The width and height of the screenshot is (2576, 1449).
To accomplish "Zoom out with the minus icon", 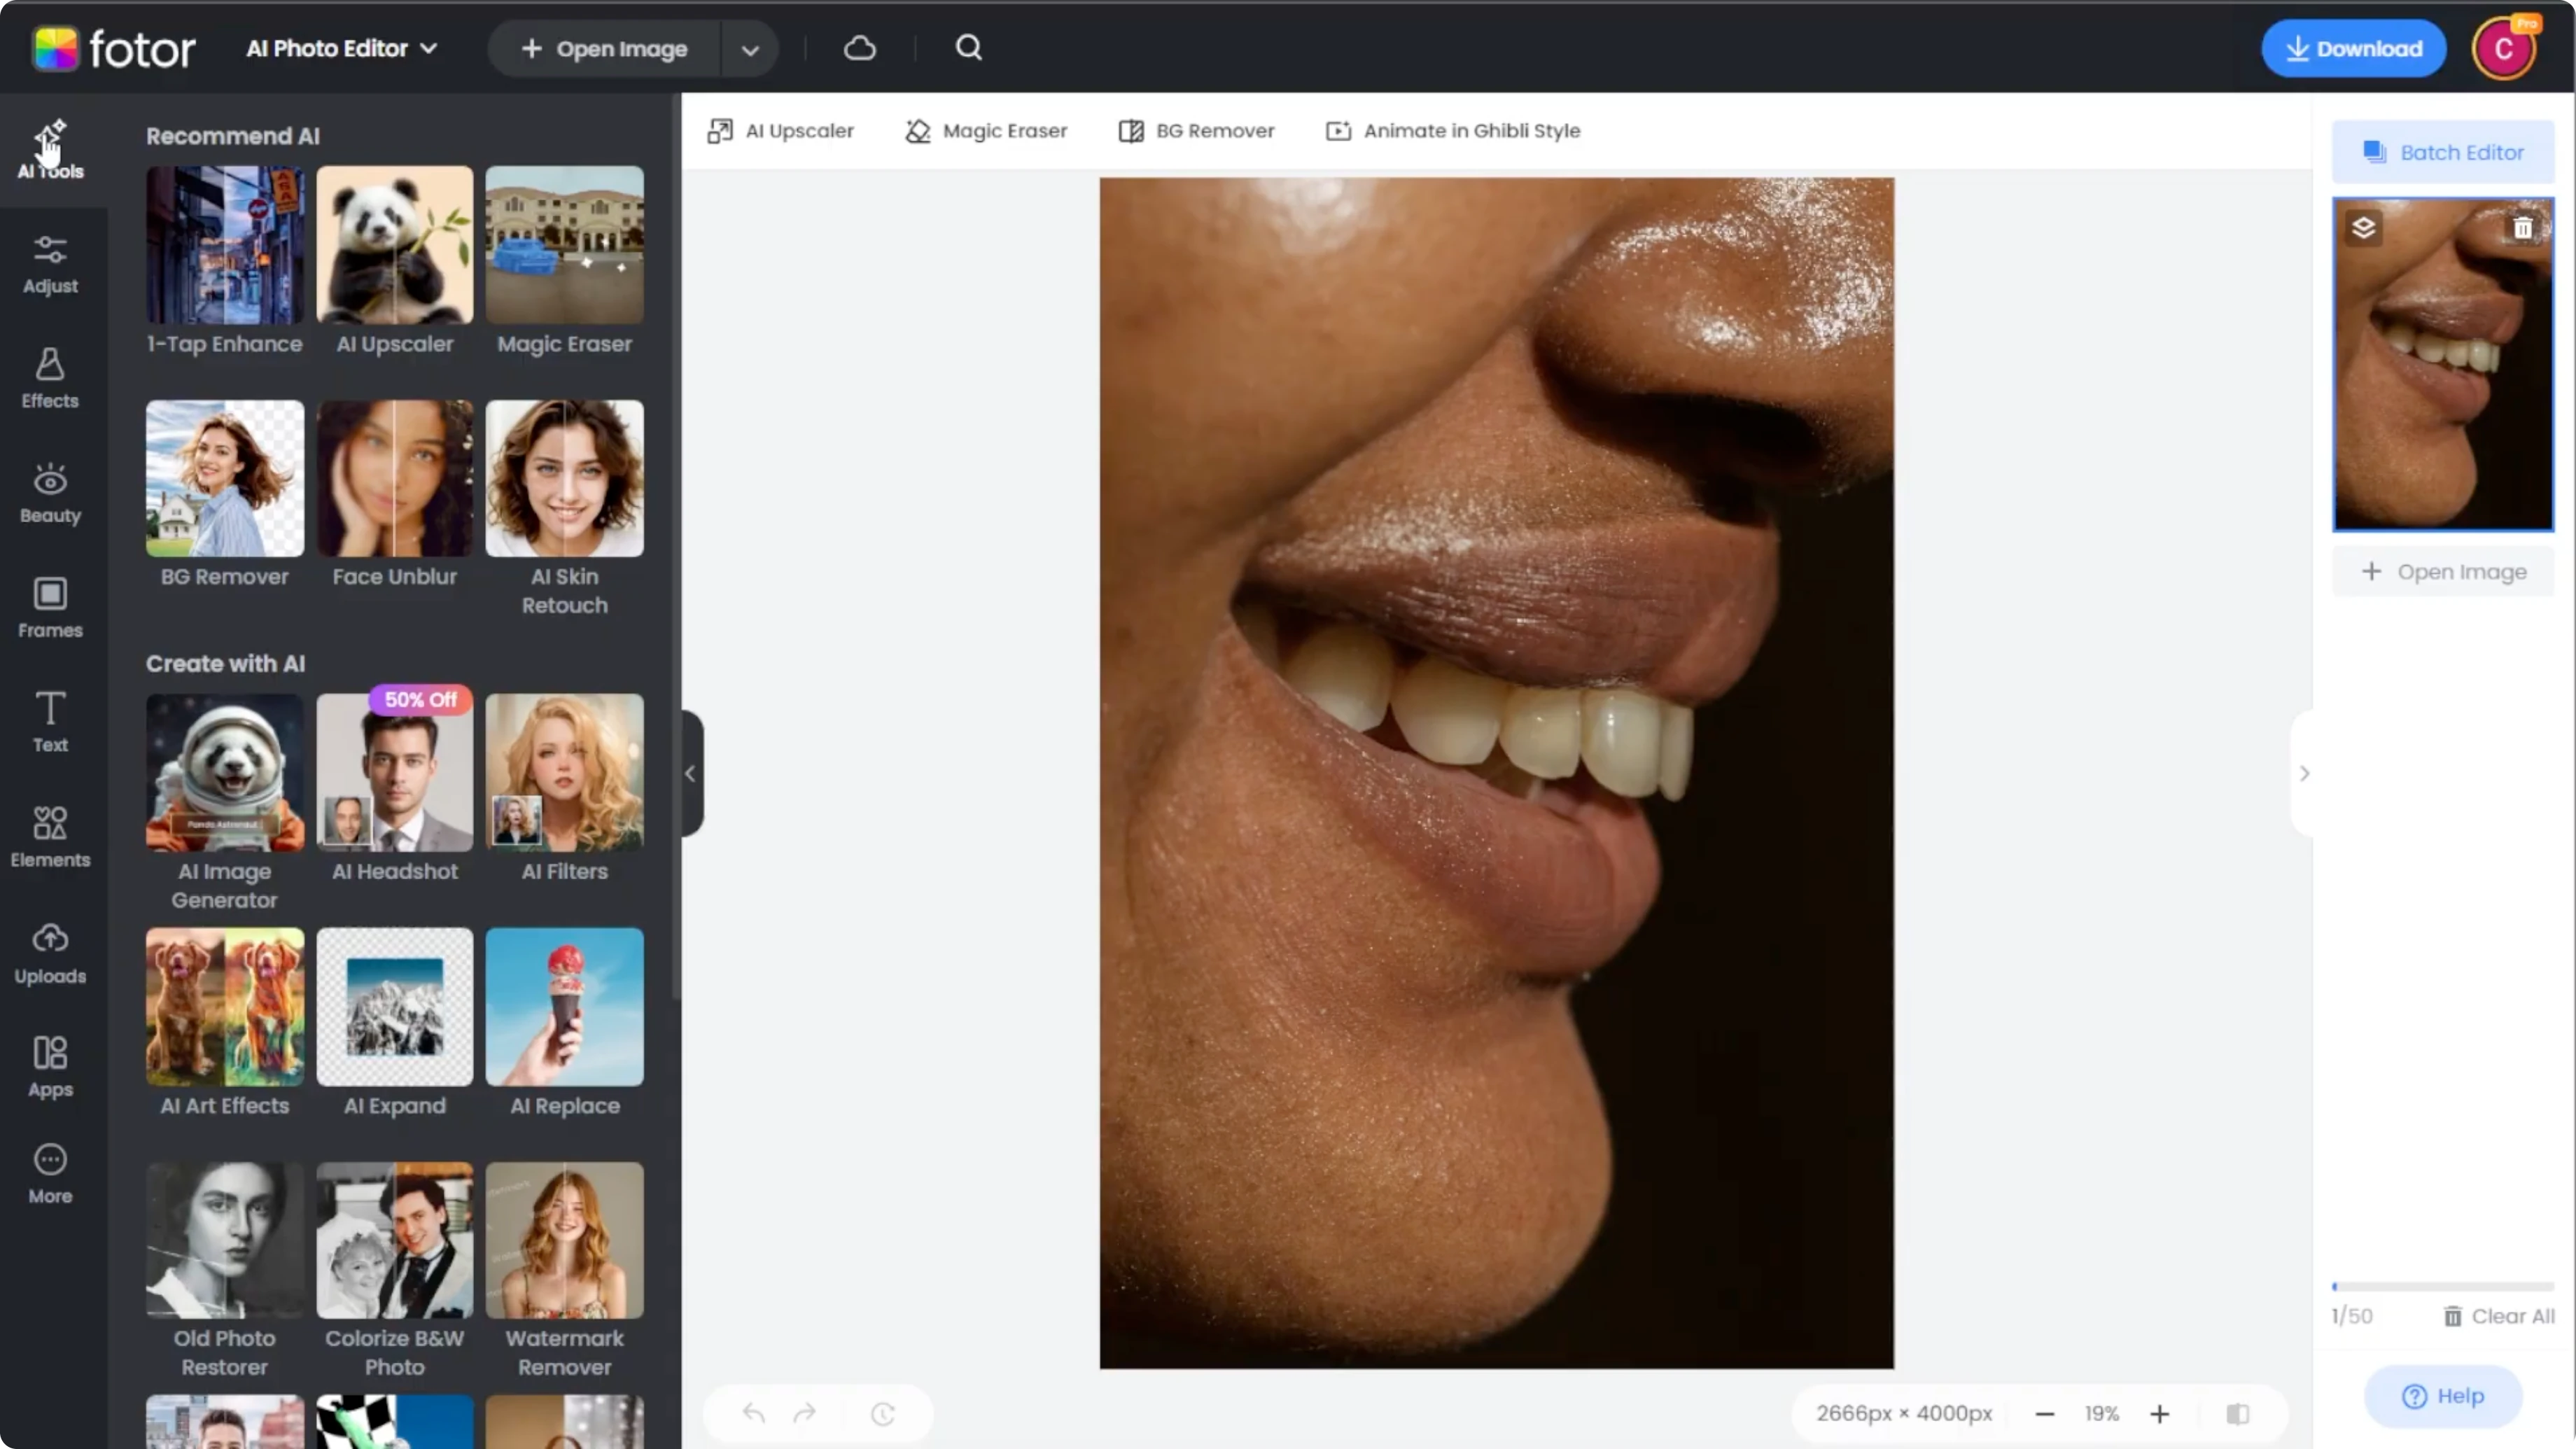I will [x=2045, y=1413].
